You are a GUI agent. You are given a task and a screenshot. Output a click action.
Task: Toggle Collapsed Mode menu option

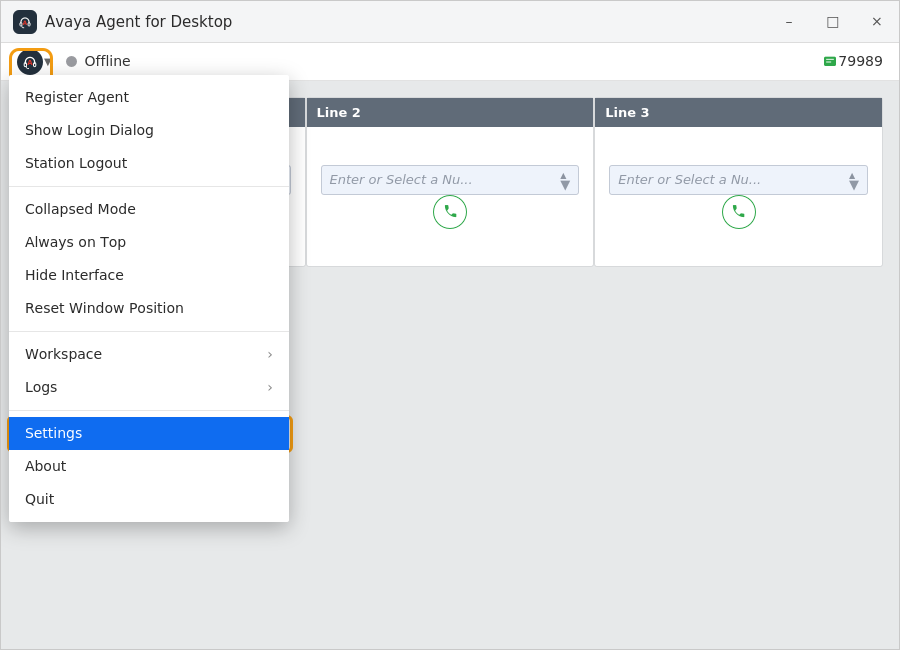click(x=149, y=209)
